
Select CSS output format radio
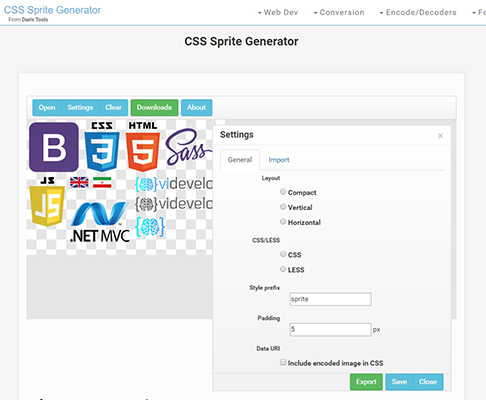tap(283, 254)
